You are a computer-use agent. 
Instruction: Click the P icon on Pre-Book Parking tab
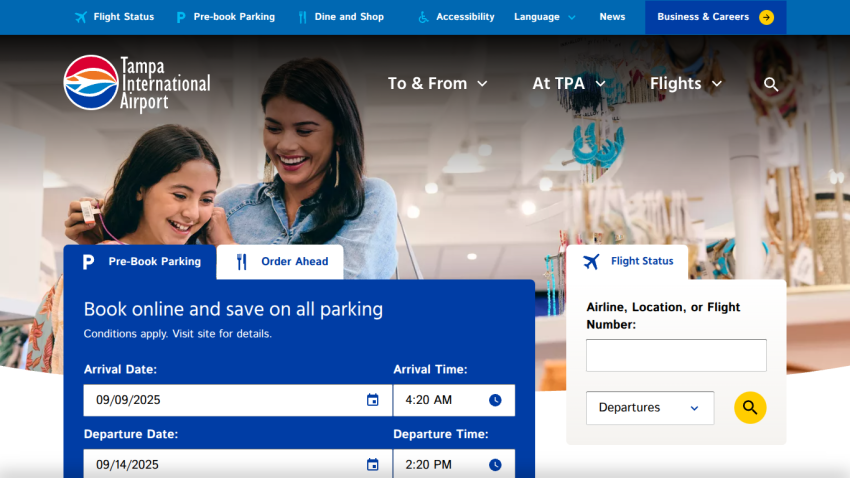click(x=88, y=262)
